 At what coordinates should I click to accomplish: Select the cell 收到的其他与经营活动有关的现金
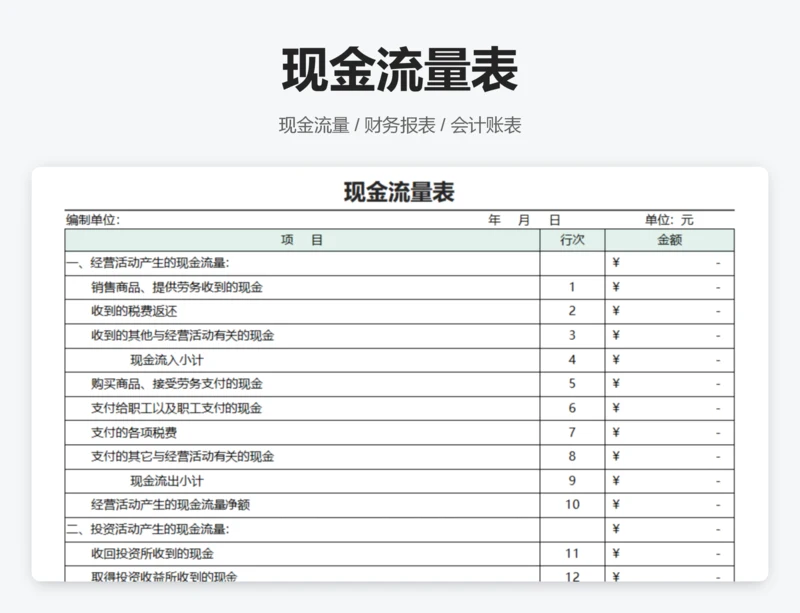click(302, 336)
